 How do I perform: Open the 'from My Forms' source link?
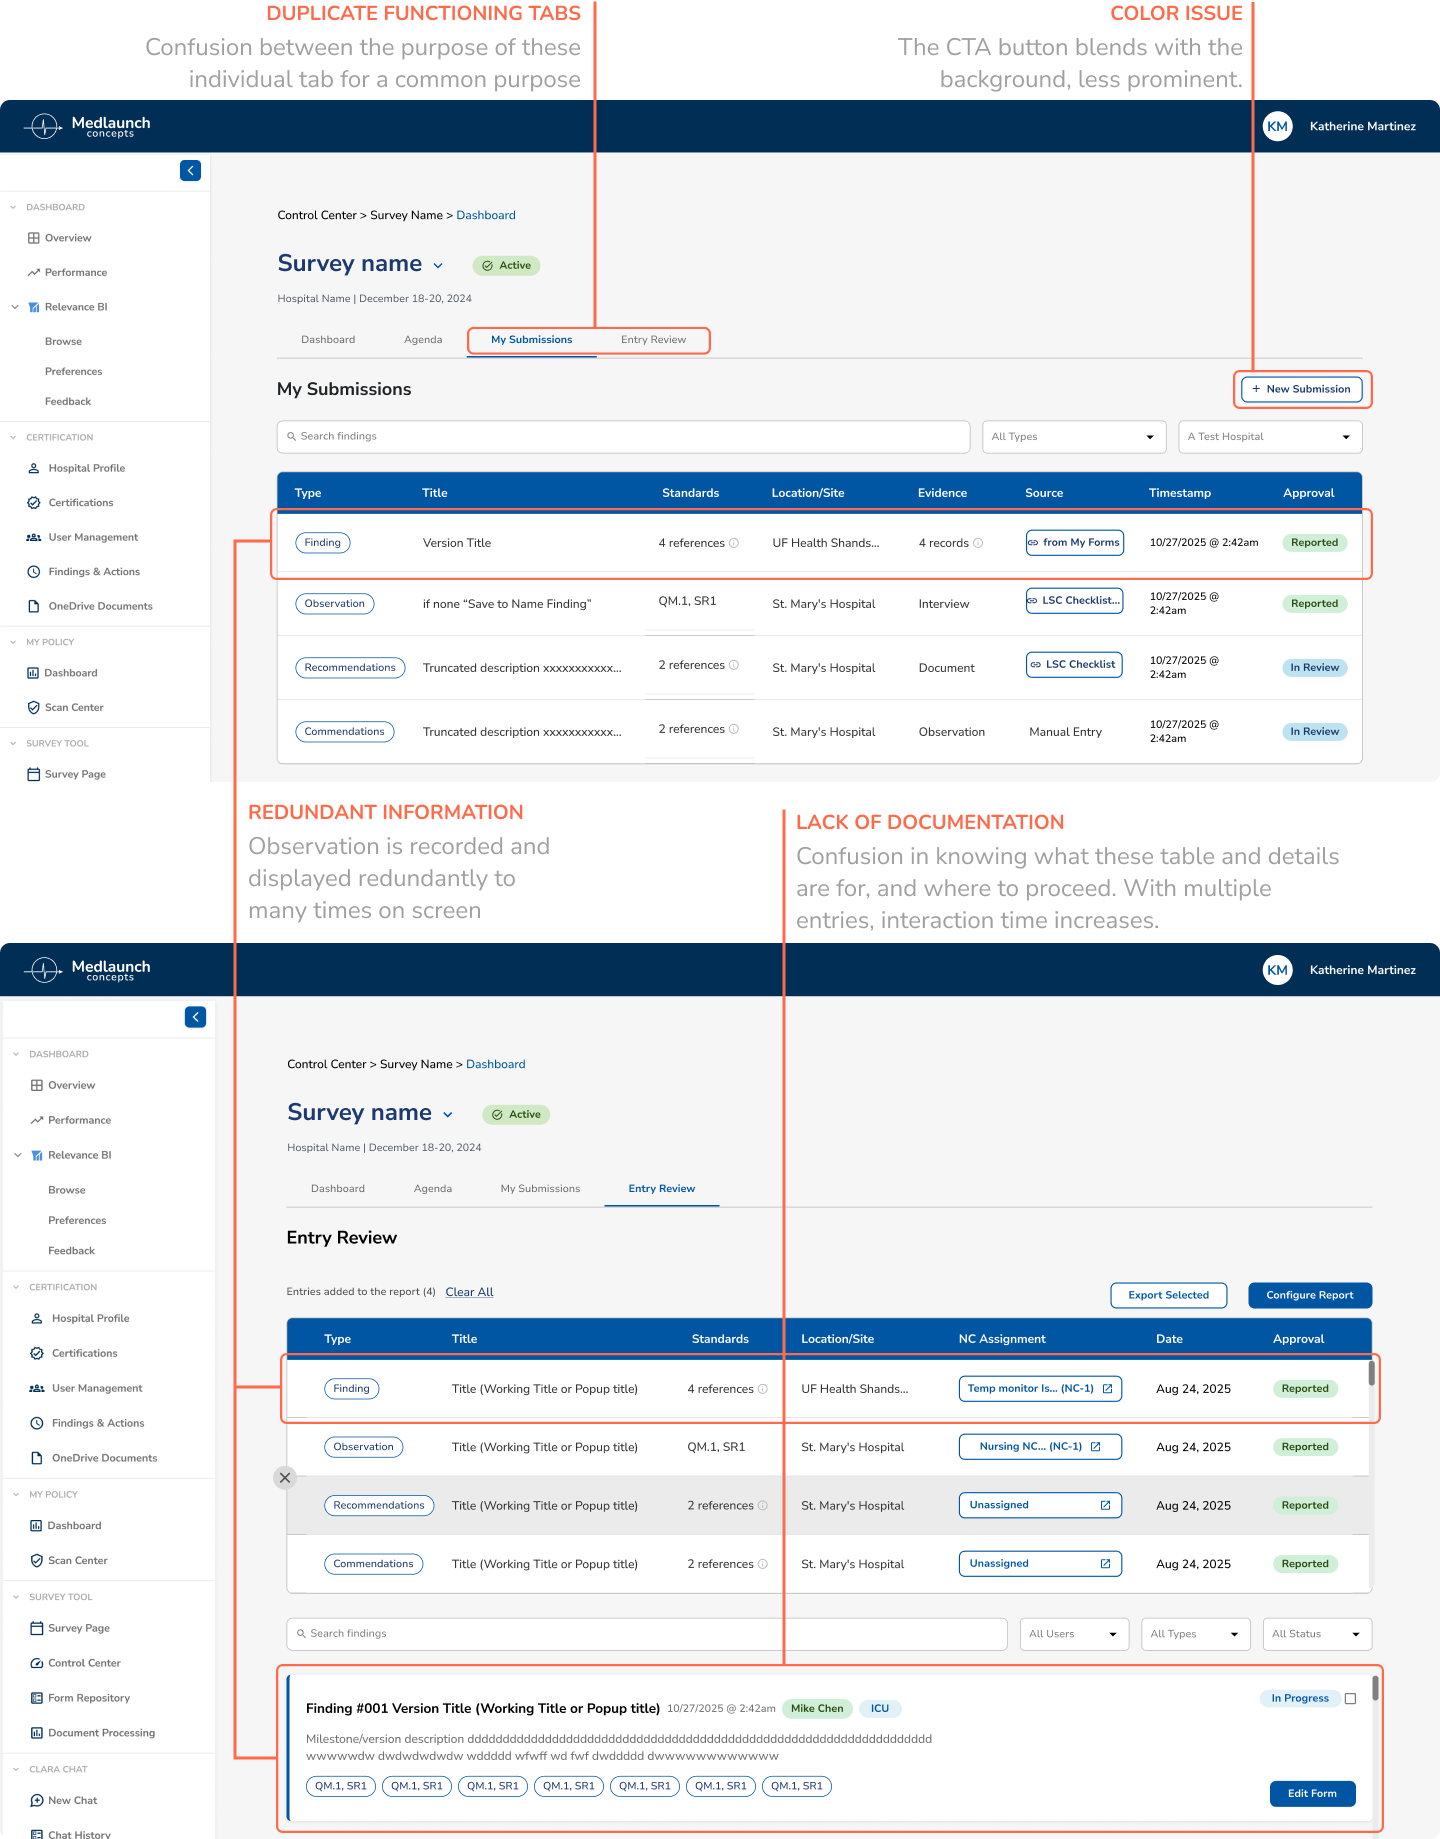pos(1074,543)
